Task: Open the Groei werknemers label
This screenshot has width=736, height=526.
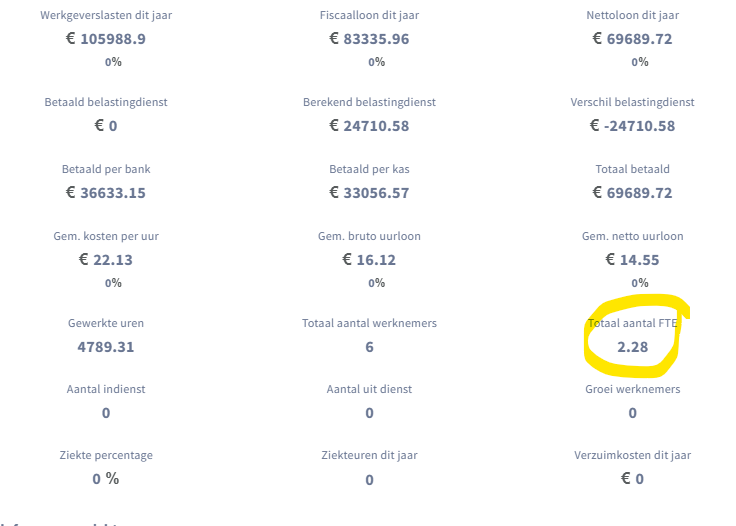Action: coord(632,389)
